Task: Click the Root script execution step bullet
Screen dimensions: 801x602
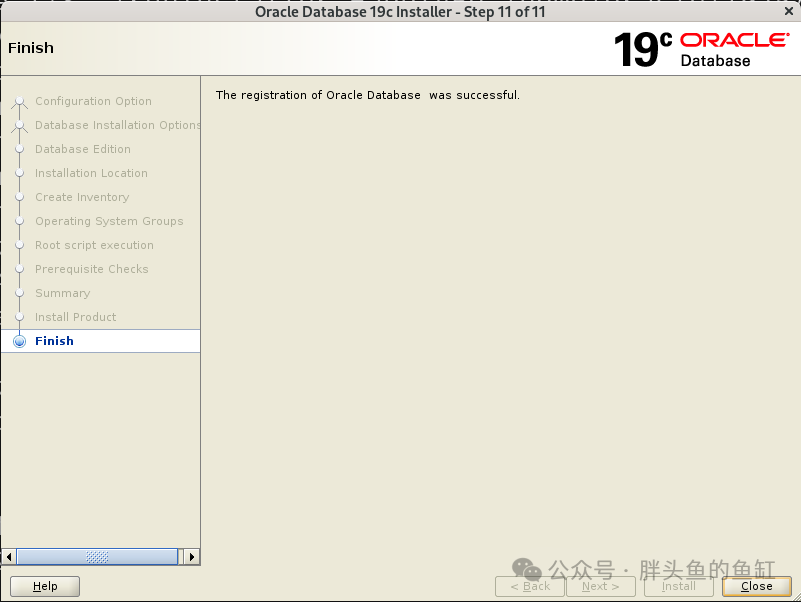Action: click(19, 245)
